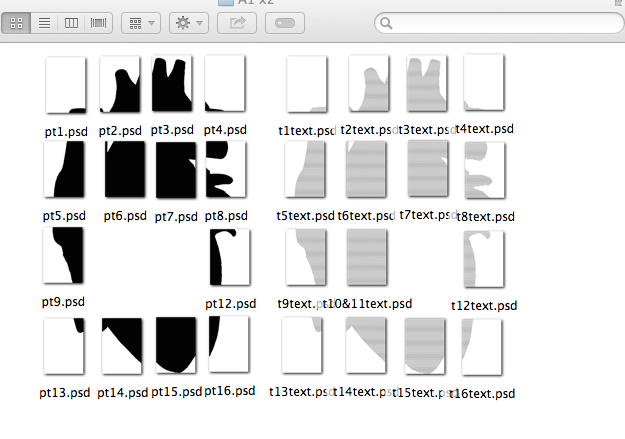Image resolution: width=625 pixels, height=439 pixels.
Task: Select the pt6.psd file thumbnail
Action: 125,169
